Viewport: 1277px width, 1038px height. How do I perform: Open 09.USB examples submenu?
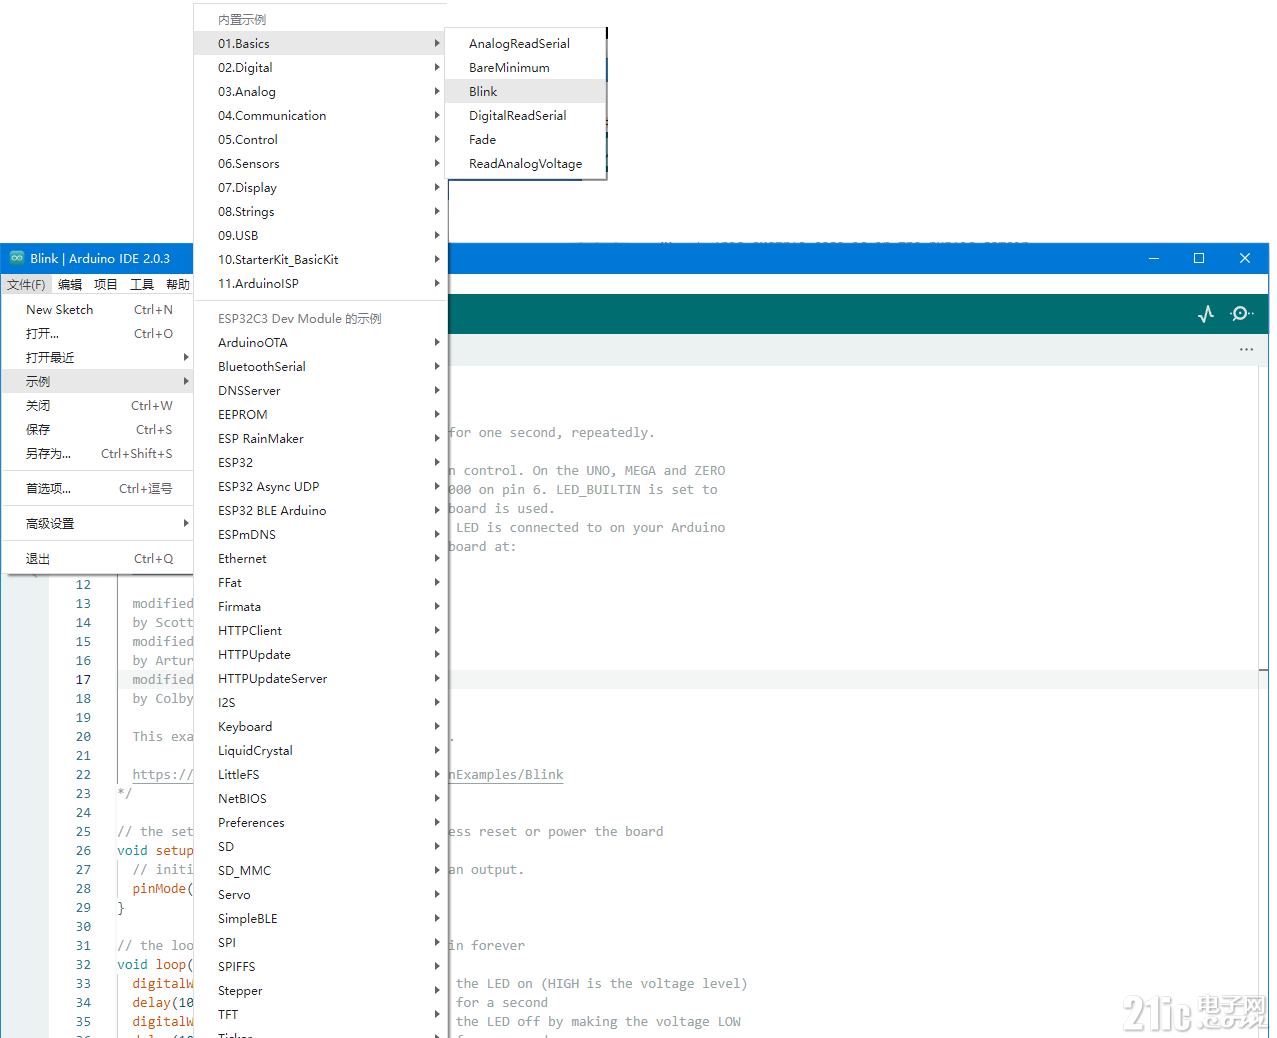pyautogui.click(x=320, y=236)
